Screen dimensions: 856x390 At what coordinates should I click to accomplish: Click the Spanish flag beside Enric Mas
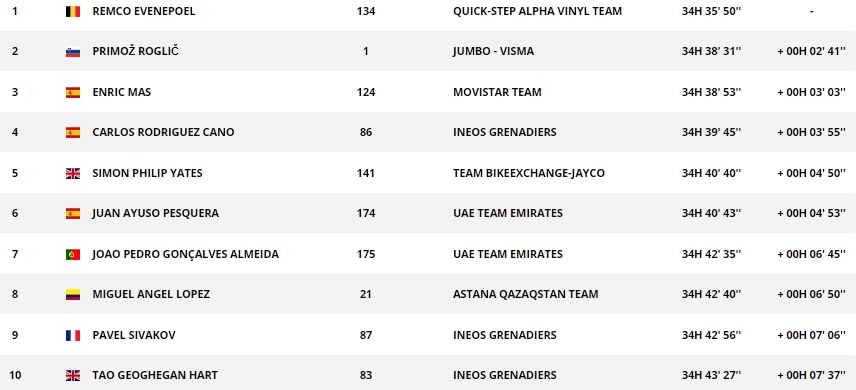(73, 92)
